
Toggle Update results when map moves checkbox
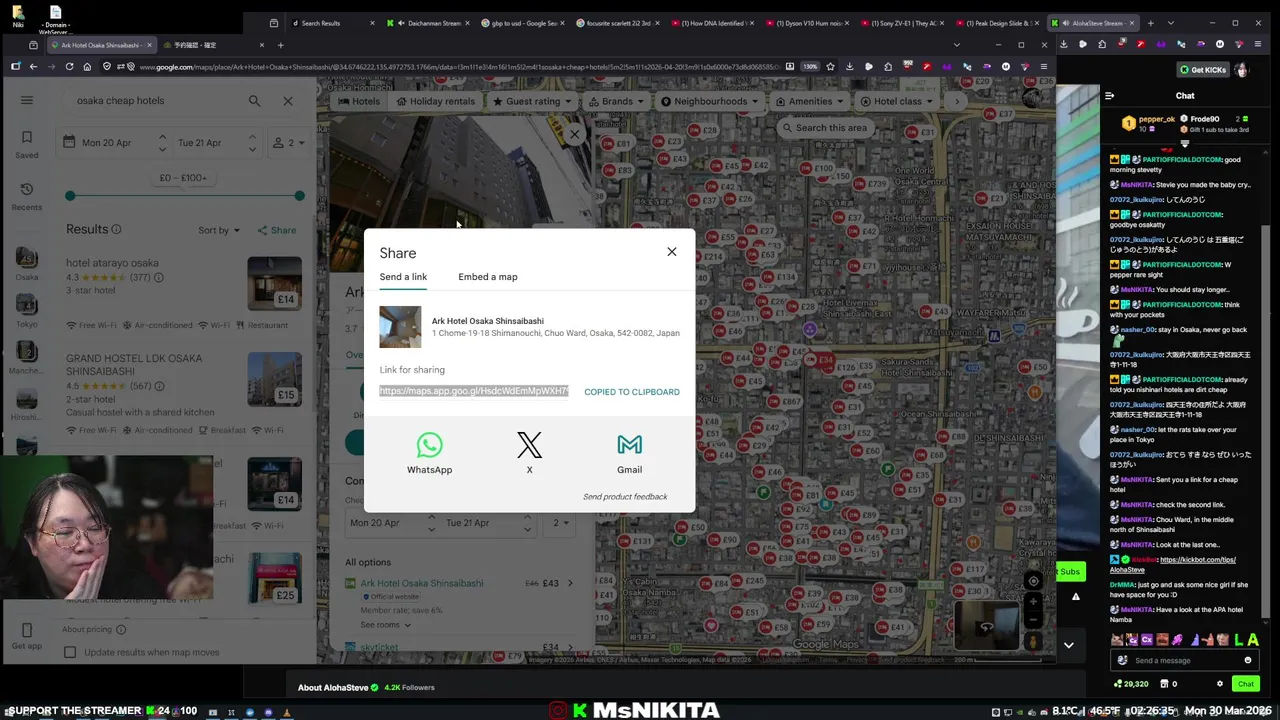click(x=70, y=652)
